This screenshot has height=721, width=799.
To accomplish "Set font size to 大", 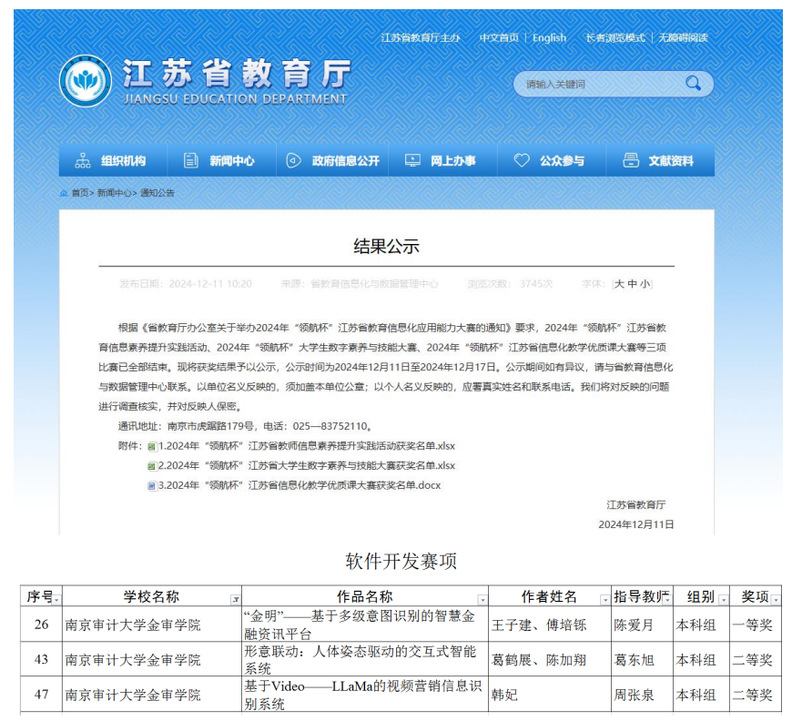I will (620, 284).
